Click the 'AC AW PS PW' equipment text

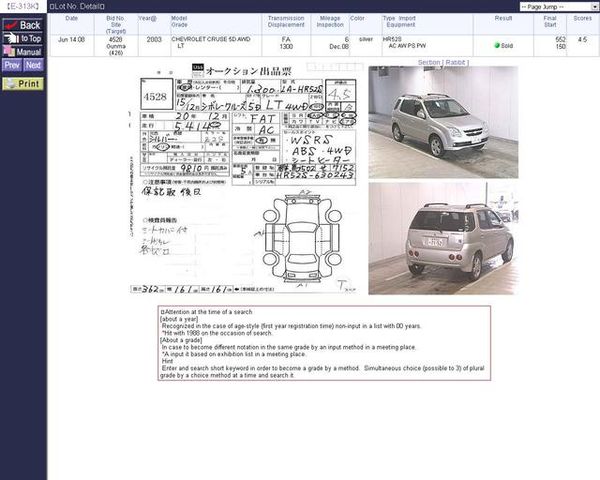point(407,46)
